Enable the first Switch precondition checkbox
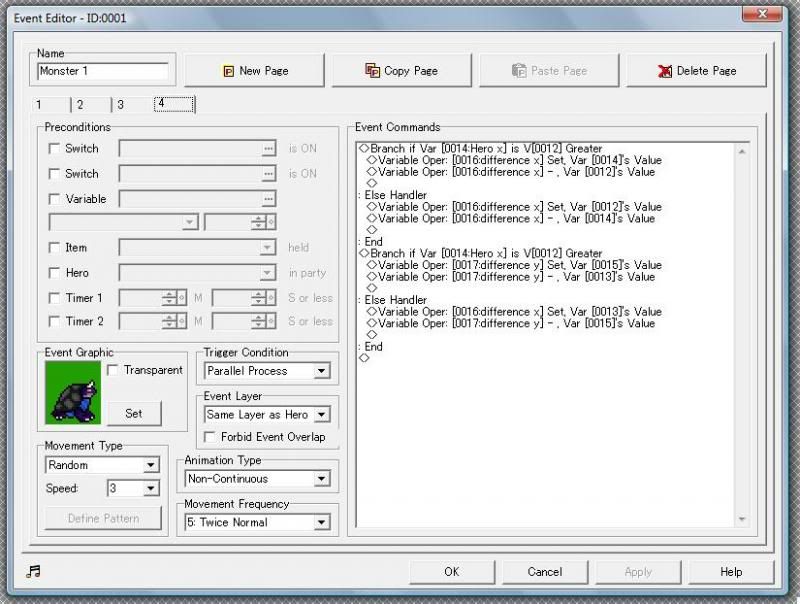Viewport: 800px width, 604px height. pos(55,149)
